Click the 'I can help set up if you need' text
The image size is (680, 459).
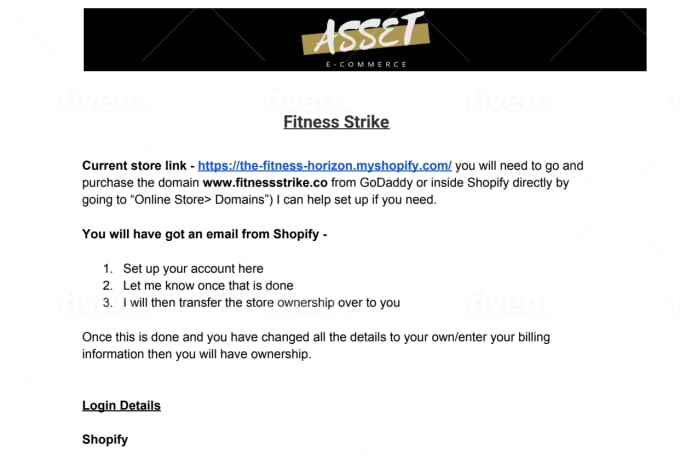coord(356,200)
